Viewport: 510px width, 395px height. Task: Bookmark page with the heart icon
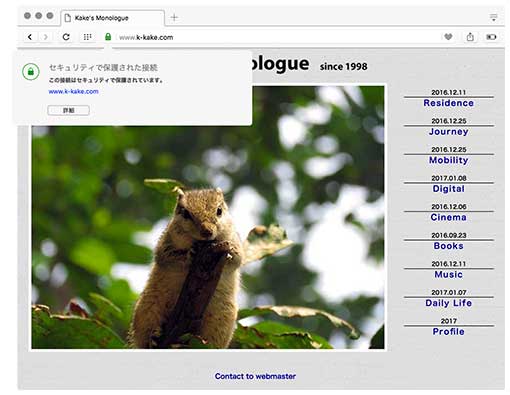coord(448,37)
